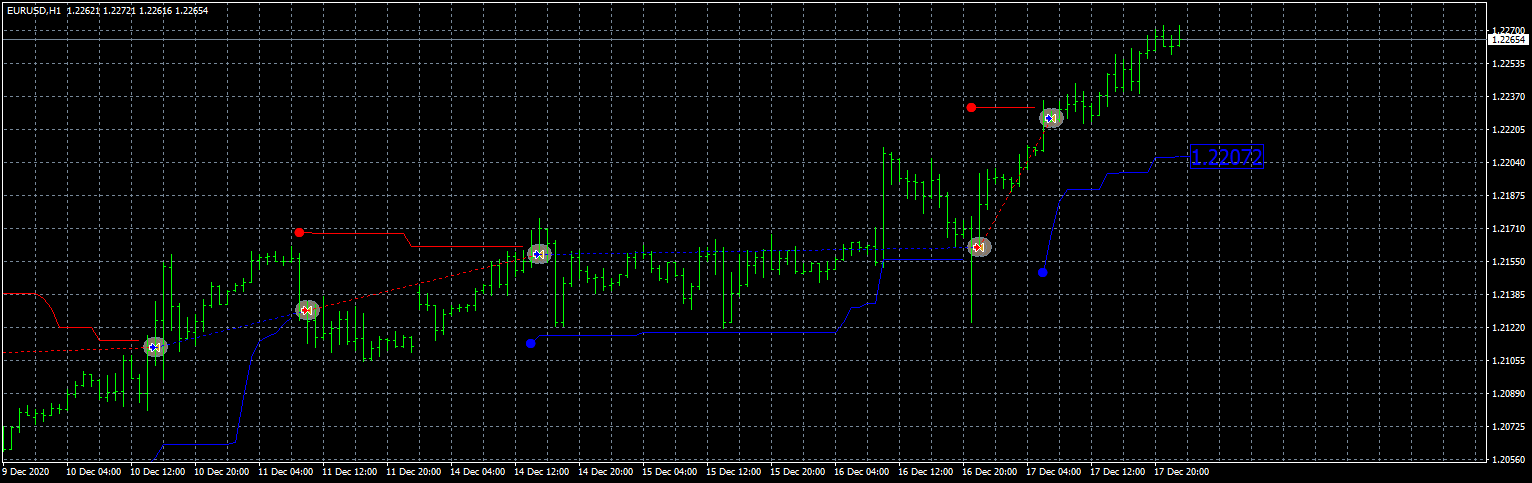
Task: Click the 1.21550 price scale label
Action: click(1507, 261)
